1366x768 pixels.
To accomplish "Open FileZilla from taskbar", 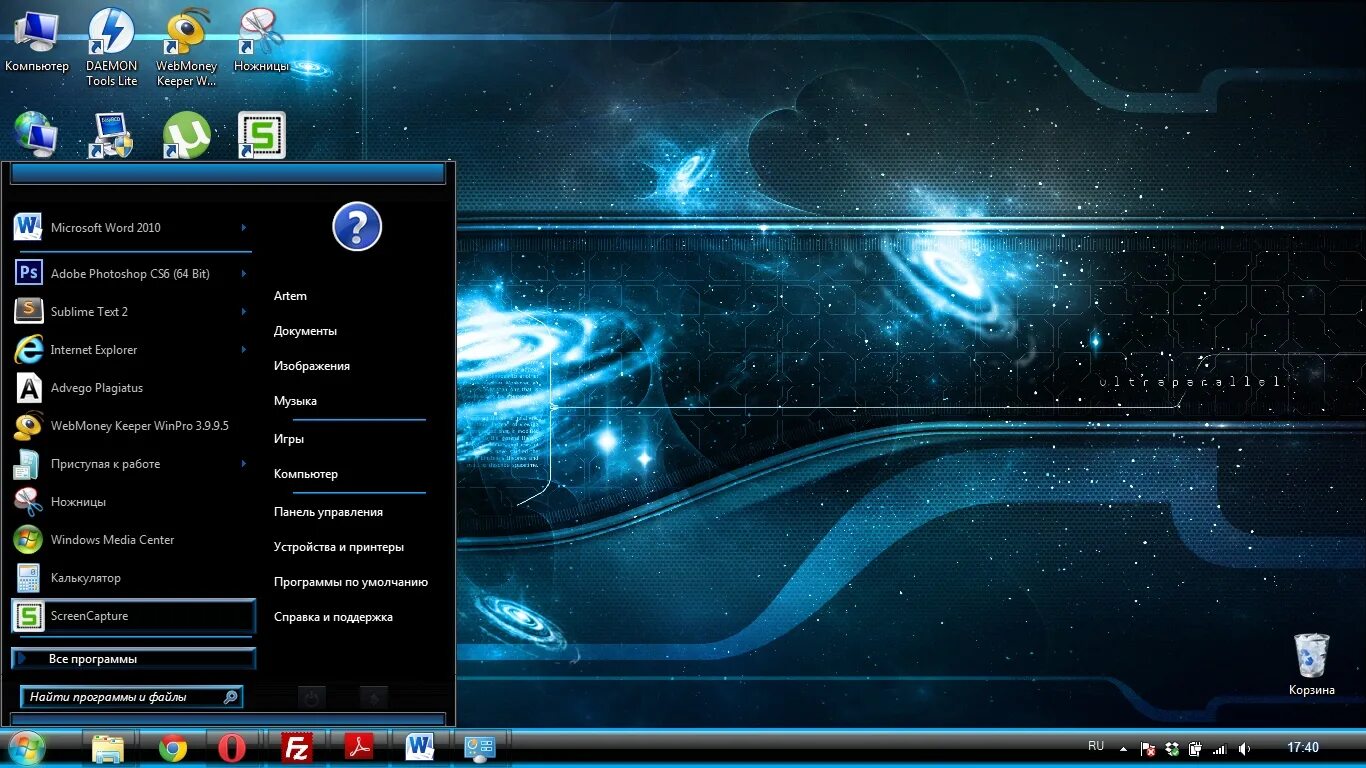I will 297,748.
